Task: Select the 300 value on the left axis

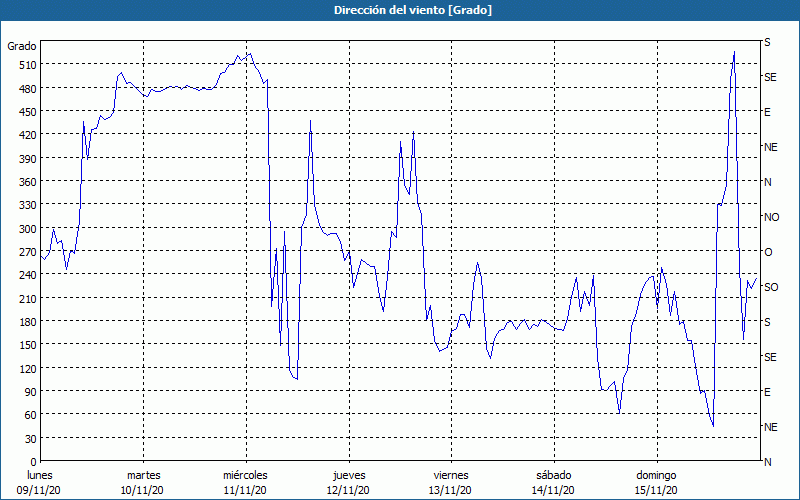Action: click(27, 228)
